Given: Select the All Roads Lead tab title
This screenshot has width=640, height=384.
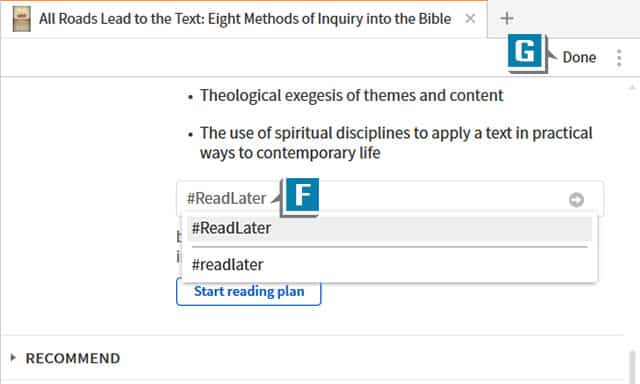Looking at the screenshot, I should [245, 19].
